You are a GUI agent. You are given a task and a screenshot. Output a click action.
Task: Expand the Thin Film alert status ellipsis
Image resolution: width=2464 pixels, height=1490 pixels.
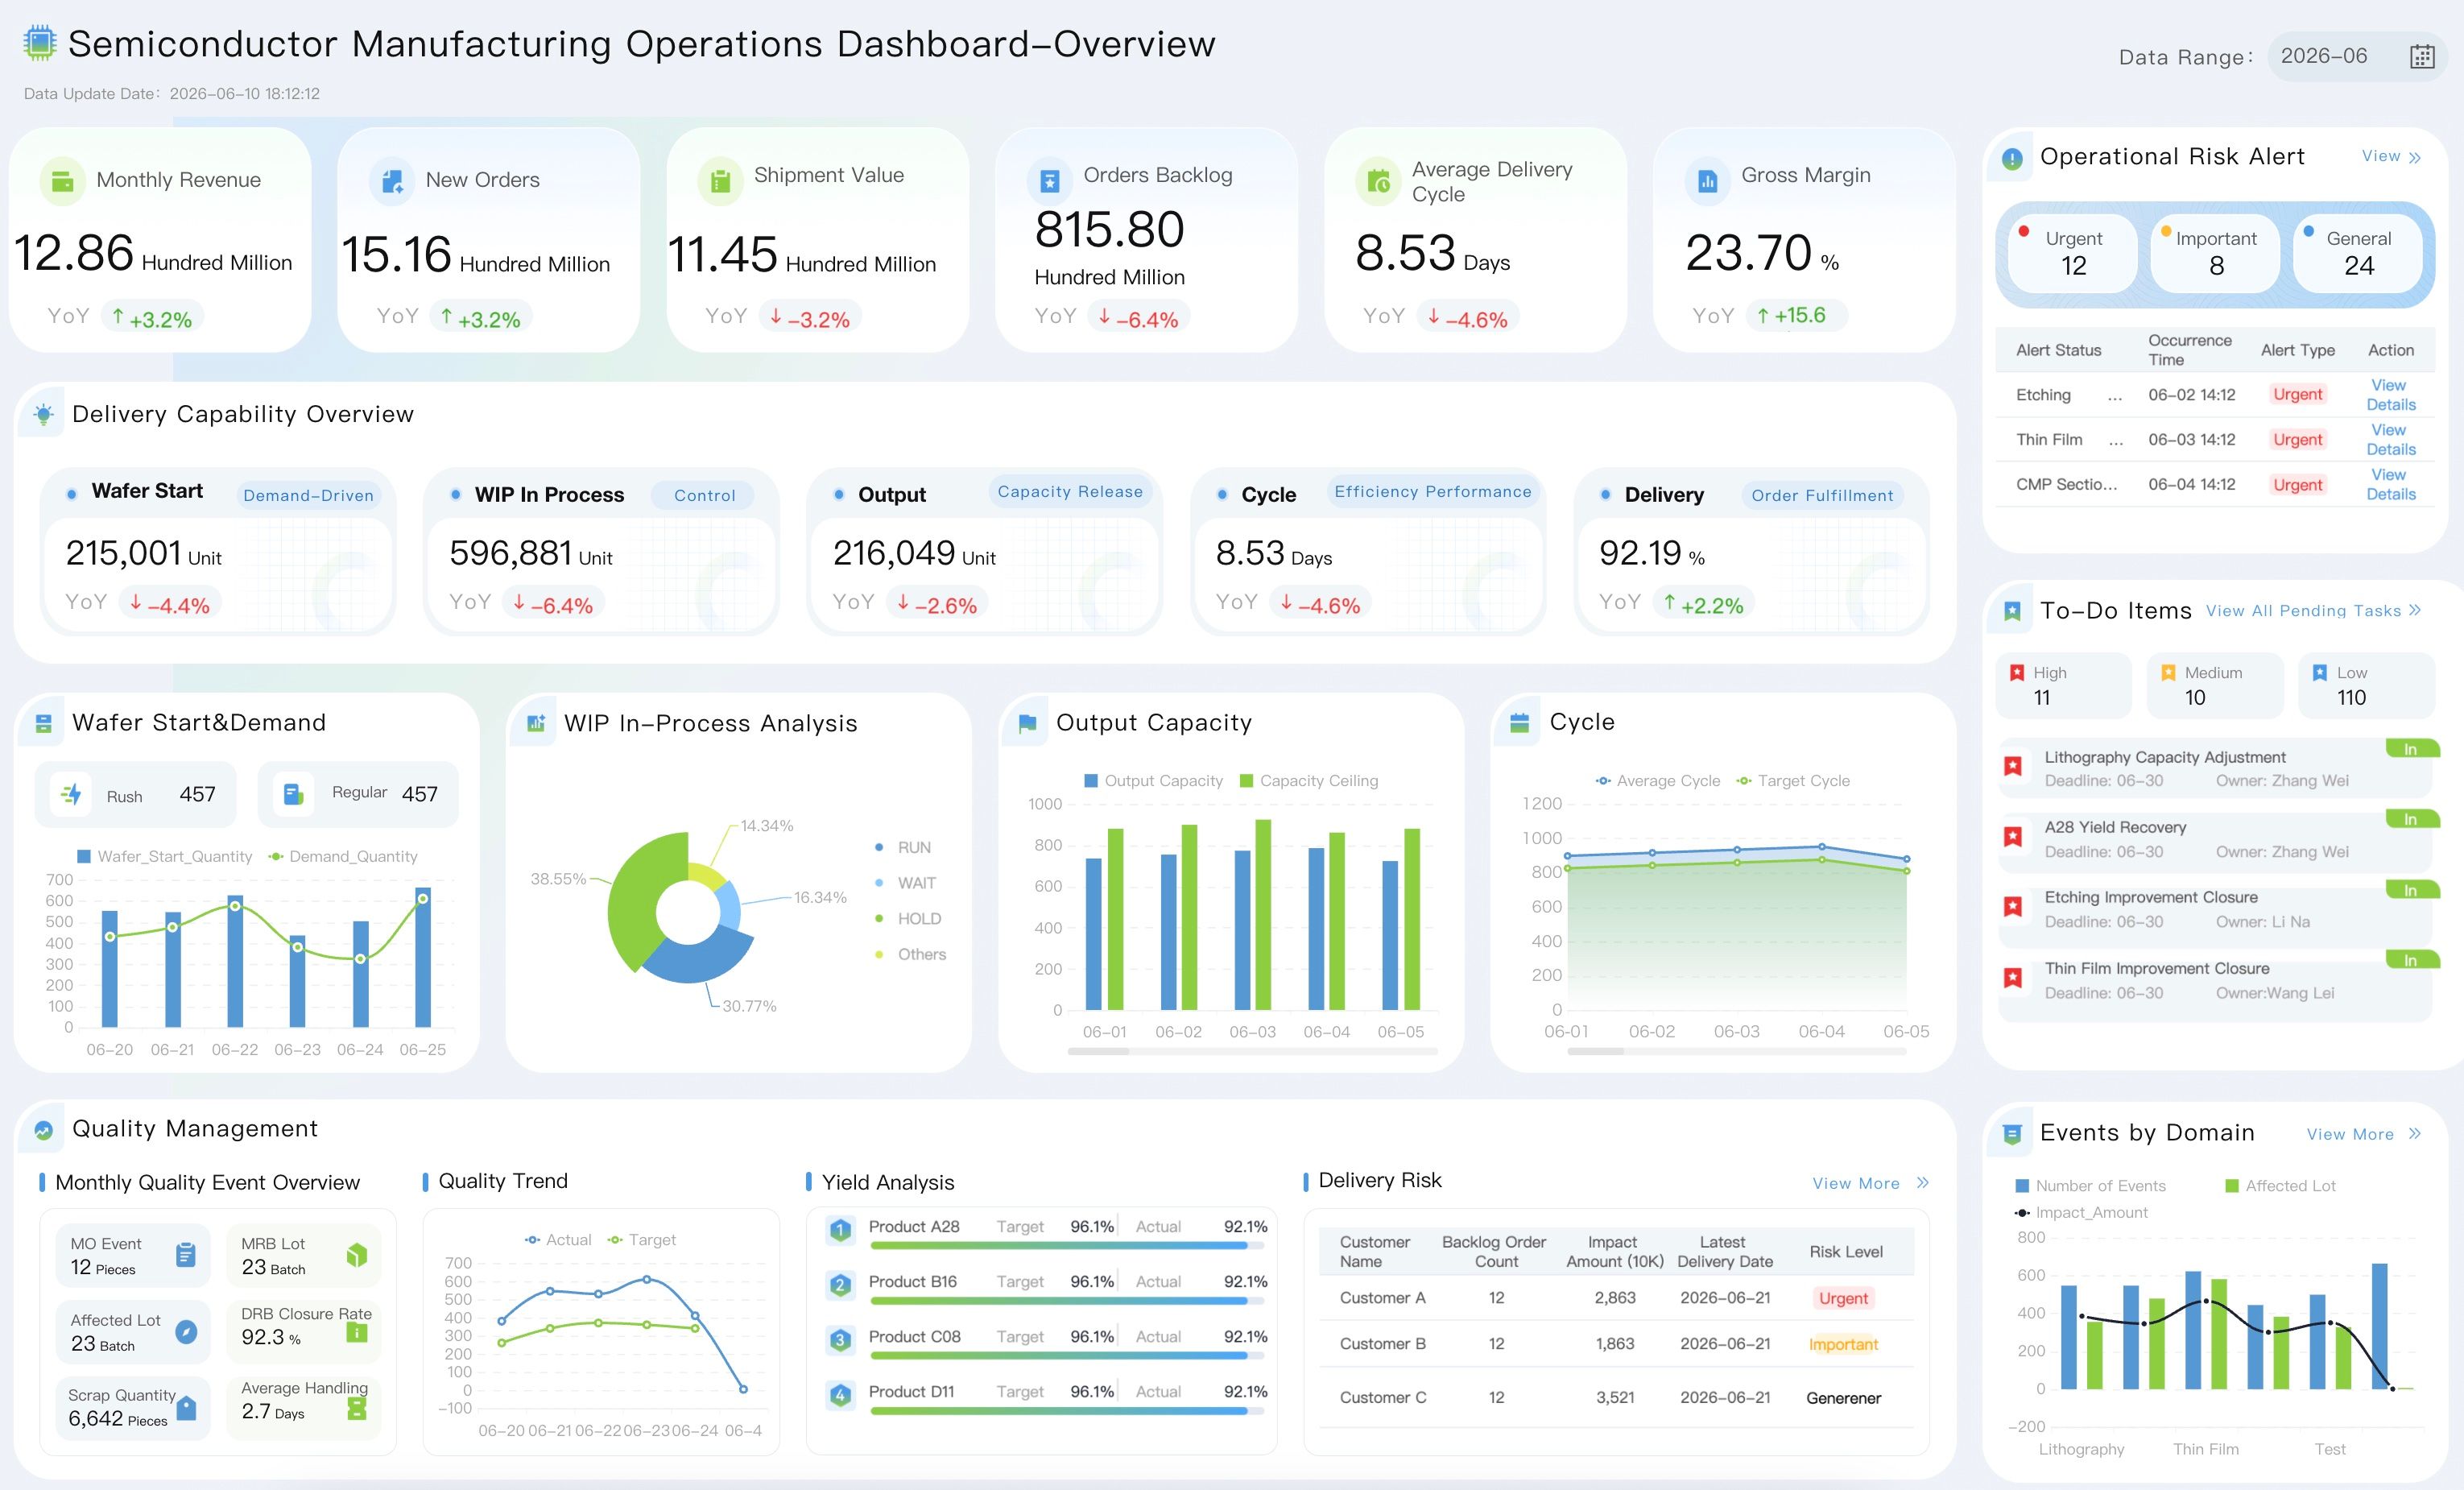click(x=2115, y=441)
